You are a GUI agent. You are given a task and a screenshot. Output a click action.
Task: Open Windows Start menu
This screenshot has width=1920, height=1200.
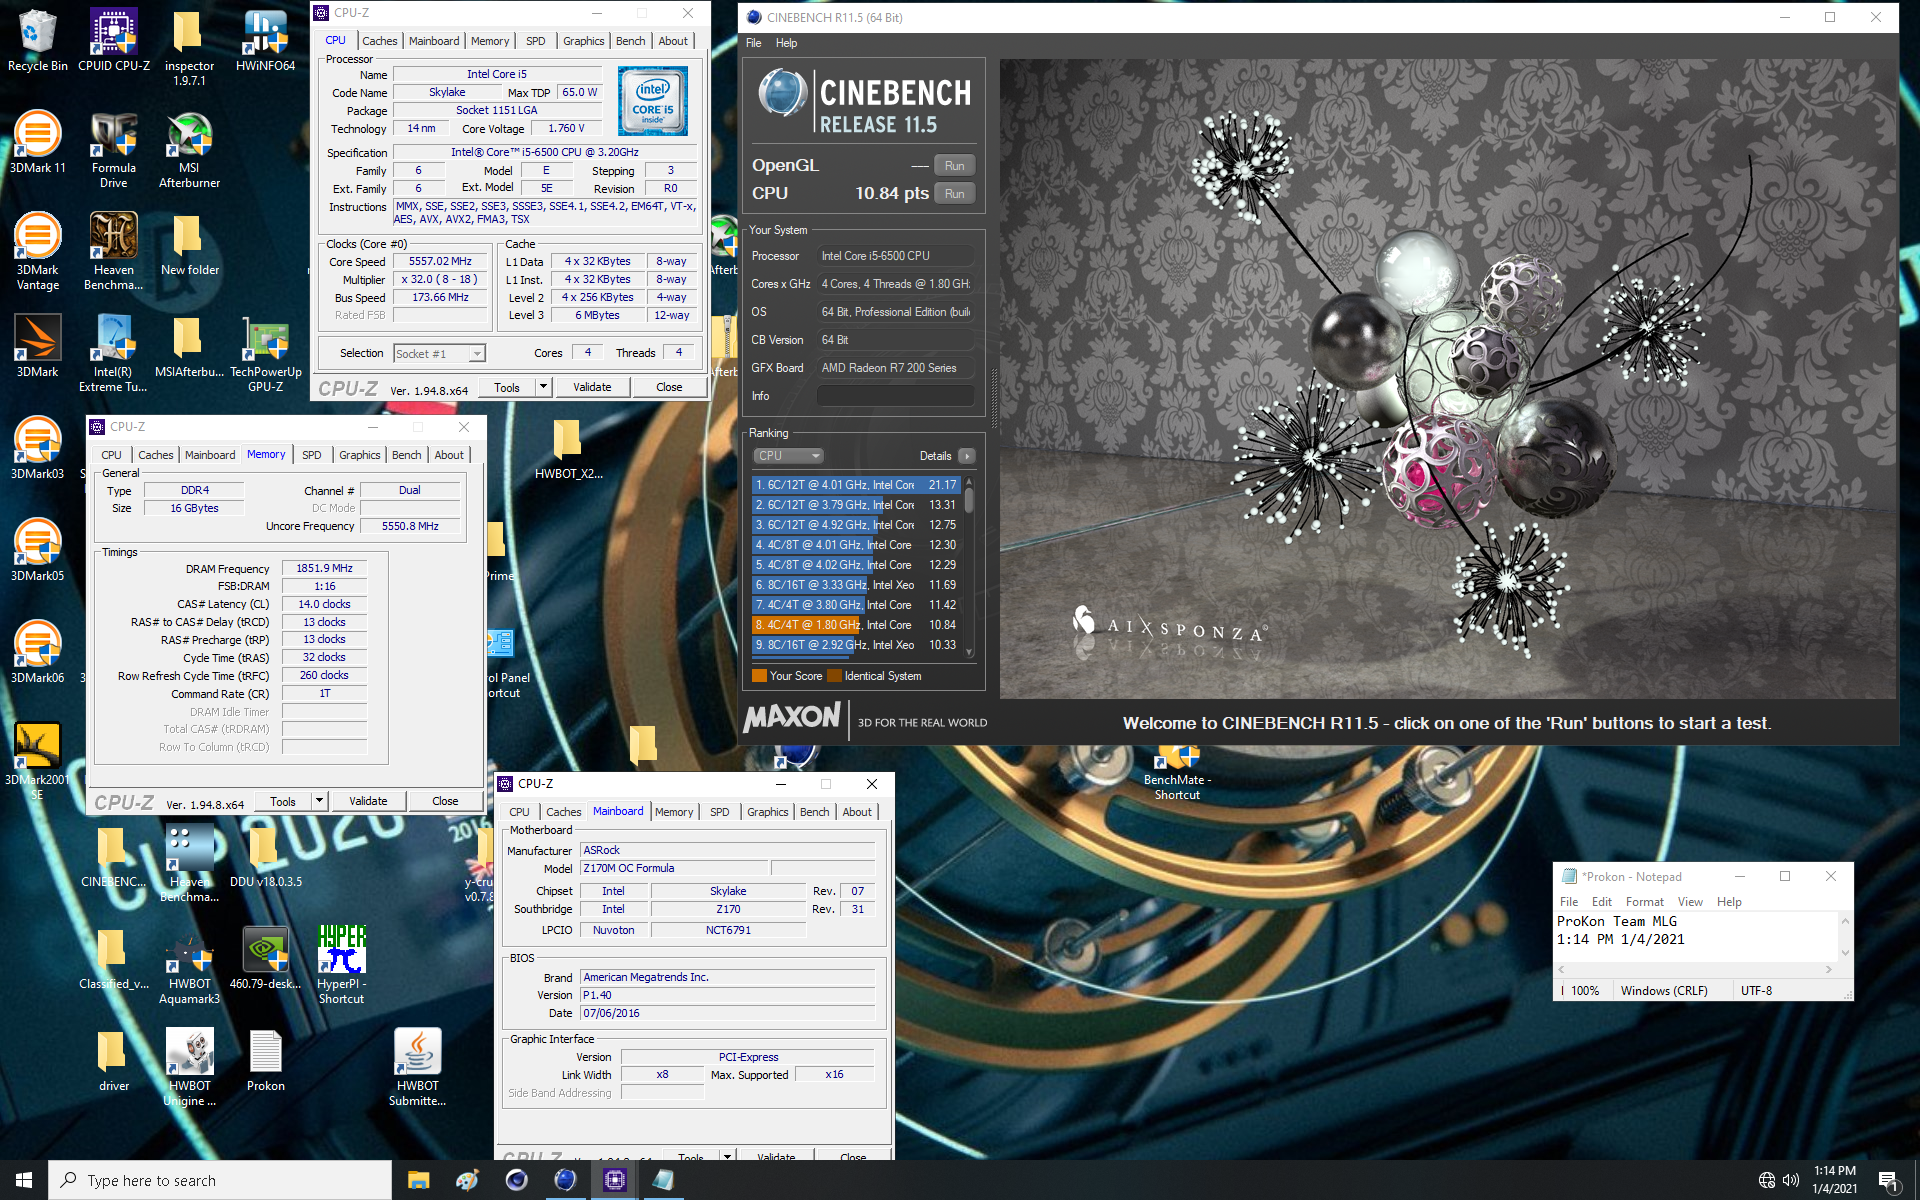pos(24,1180)
